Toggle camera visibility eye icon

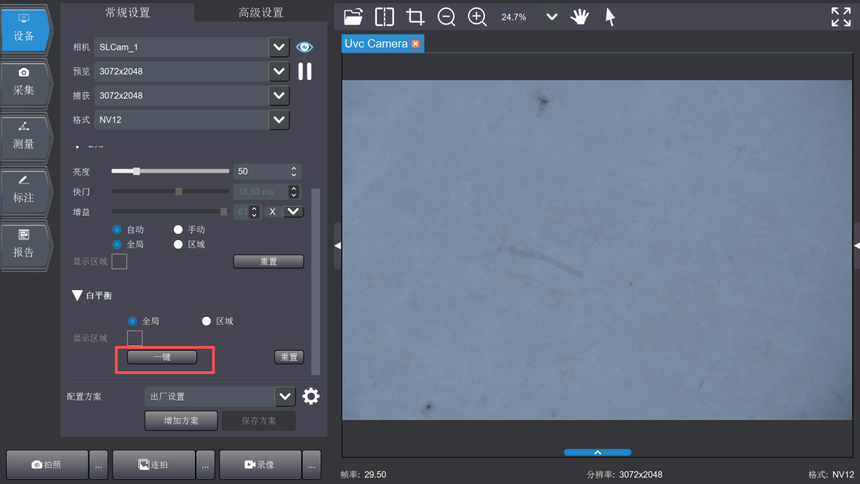click(305, 47)
